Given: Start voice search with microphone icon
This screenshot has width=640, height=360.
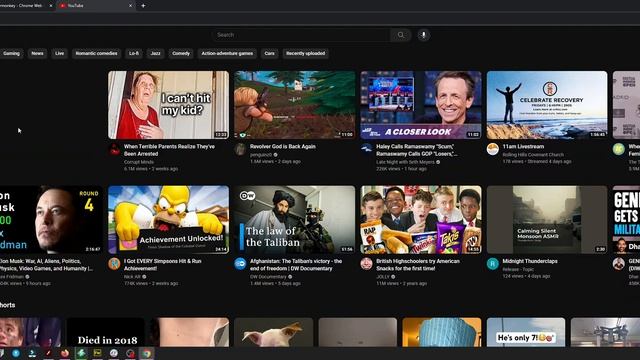Looking at the screenshot, I should tap(424, 35).
